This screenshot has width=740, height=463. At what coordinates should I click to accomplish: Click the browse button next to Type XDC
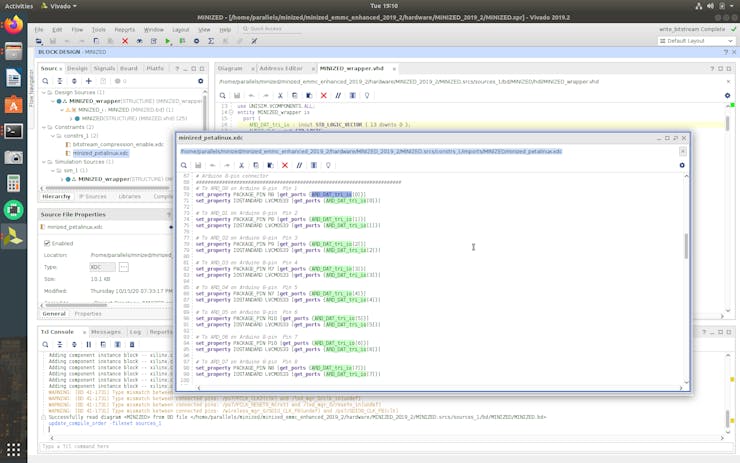pos(124,267)
